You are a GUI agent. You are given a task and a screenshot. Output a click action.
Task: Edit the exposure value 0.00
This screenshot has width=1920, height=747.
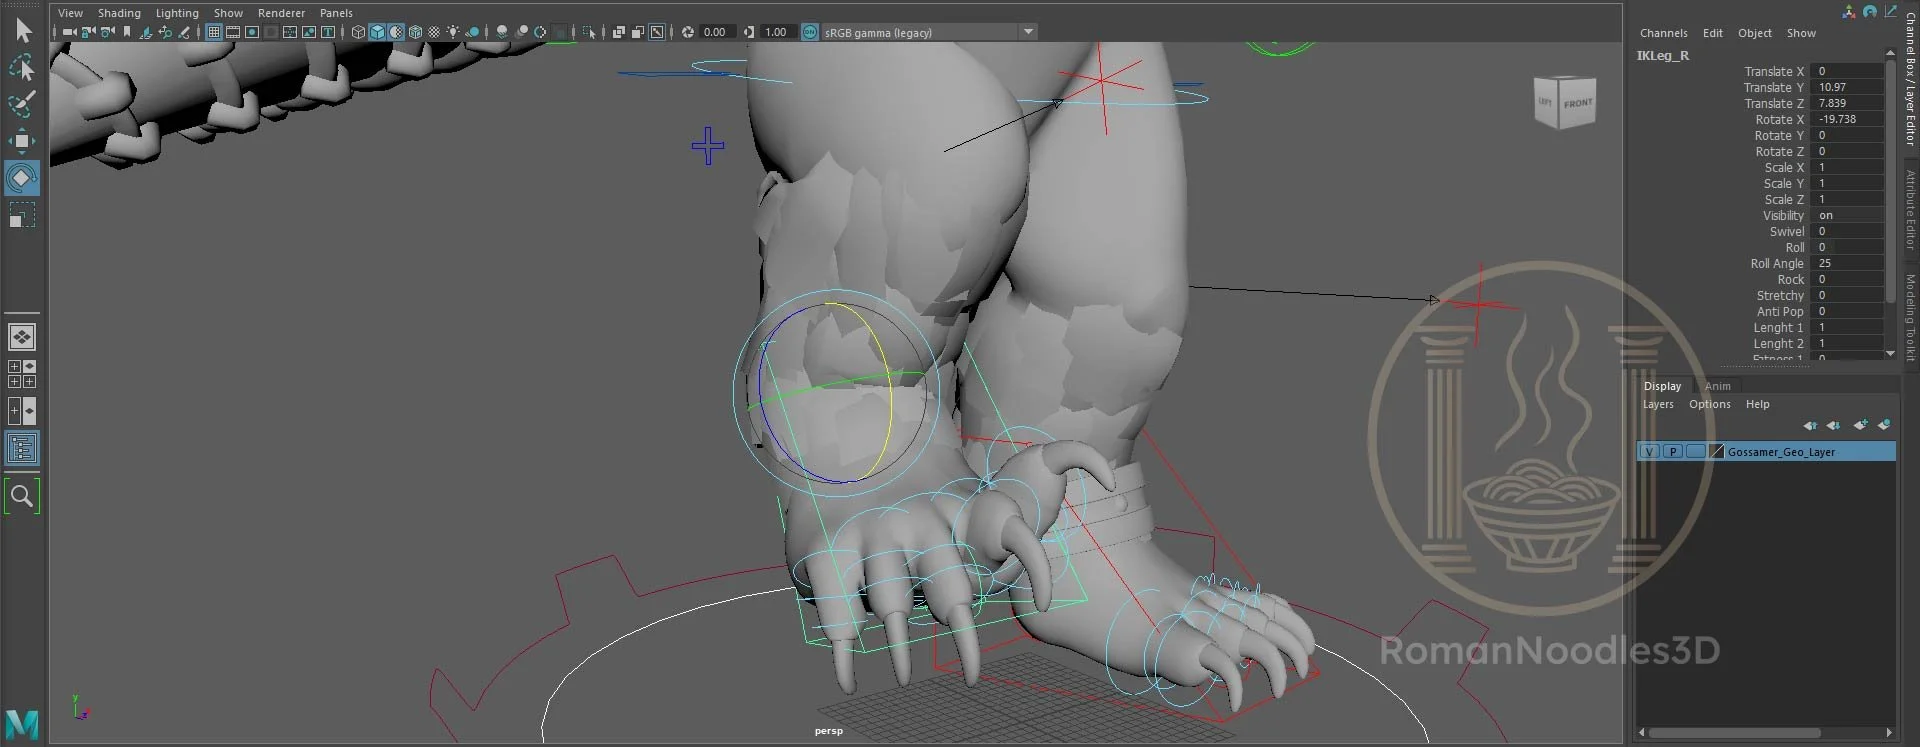716,32
